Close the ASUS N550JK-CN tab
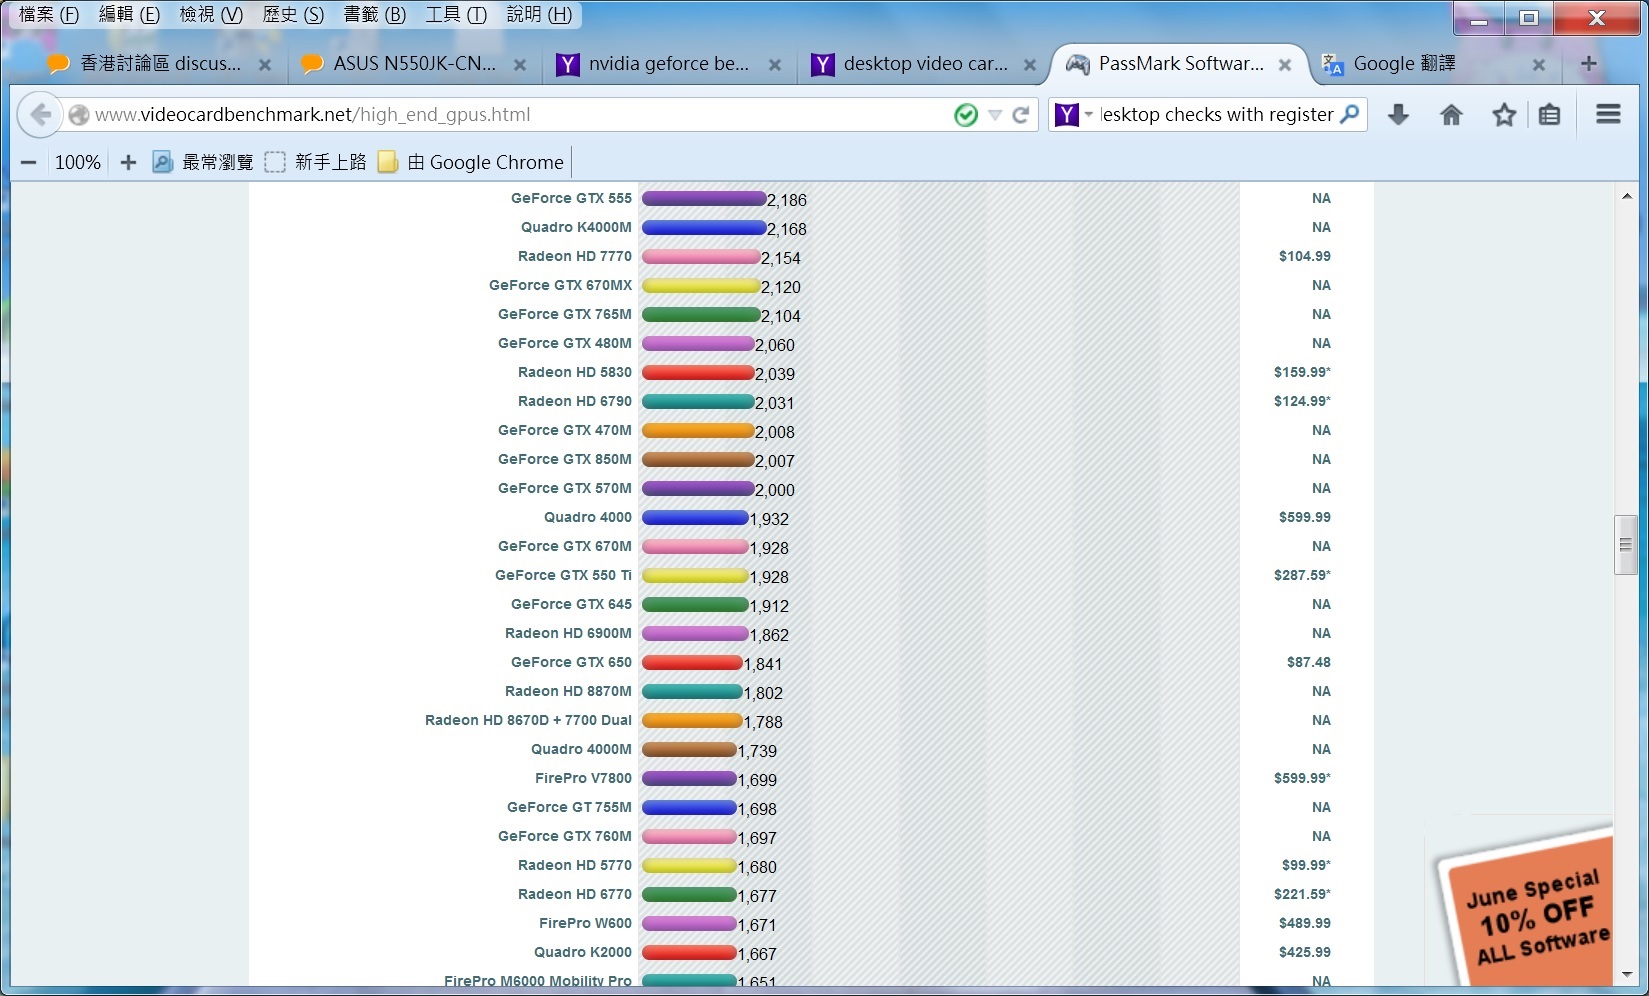This screenshot has width=1649, height=996. 520,65
